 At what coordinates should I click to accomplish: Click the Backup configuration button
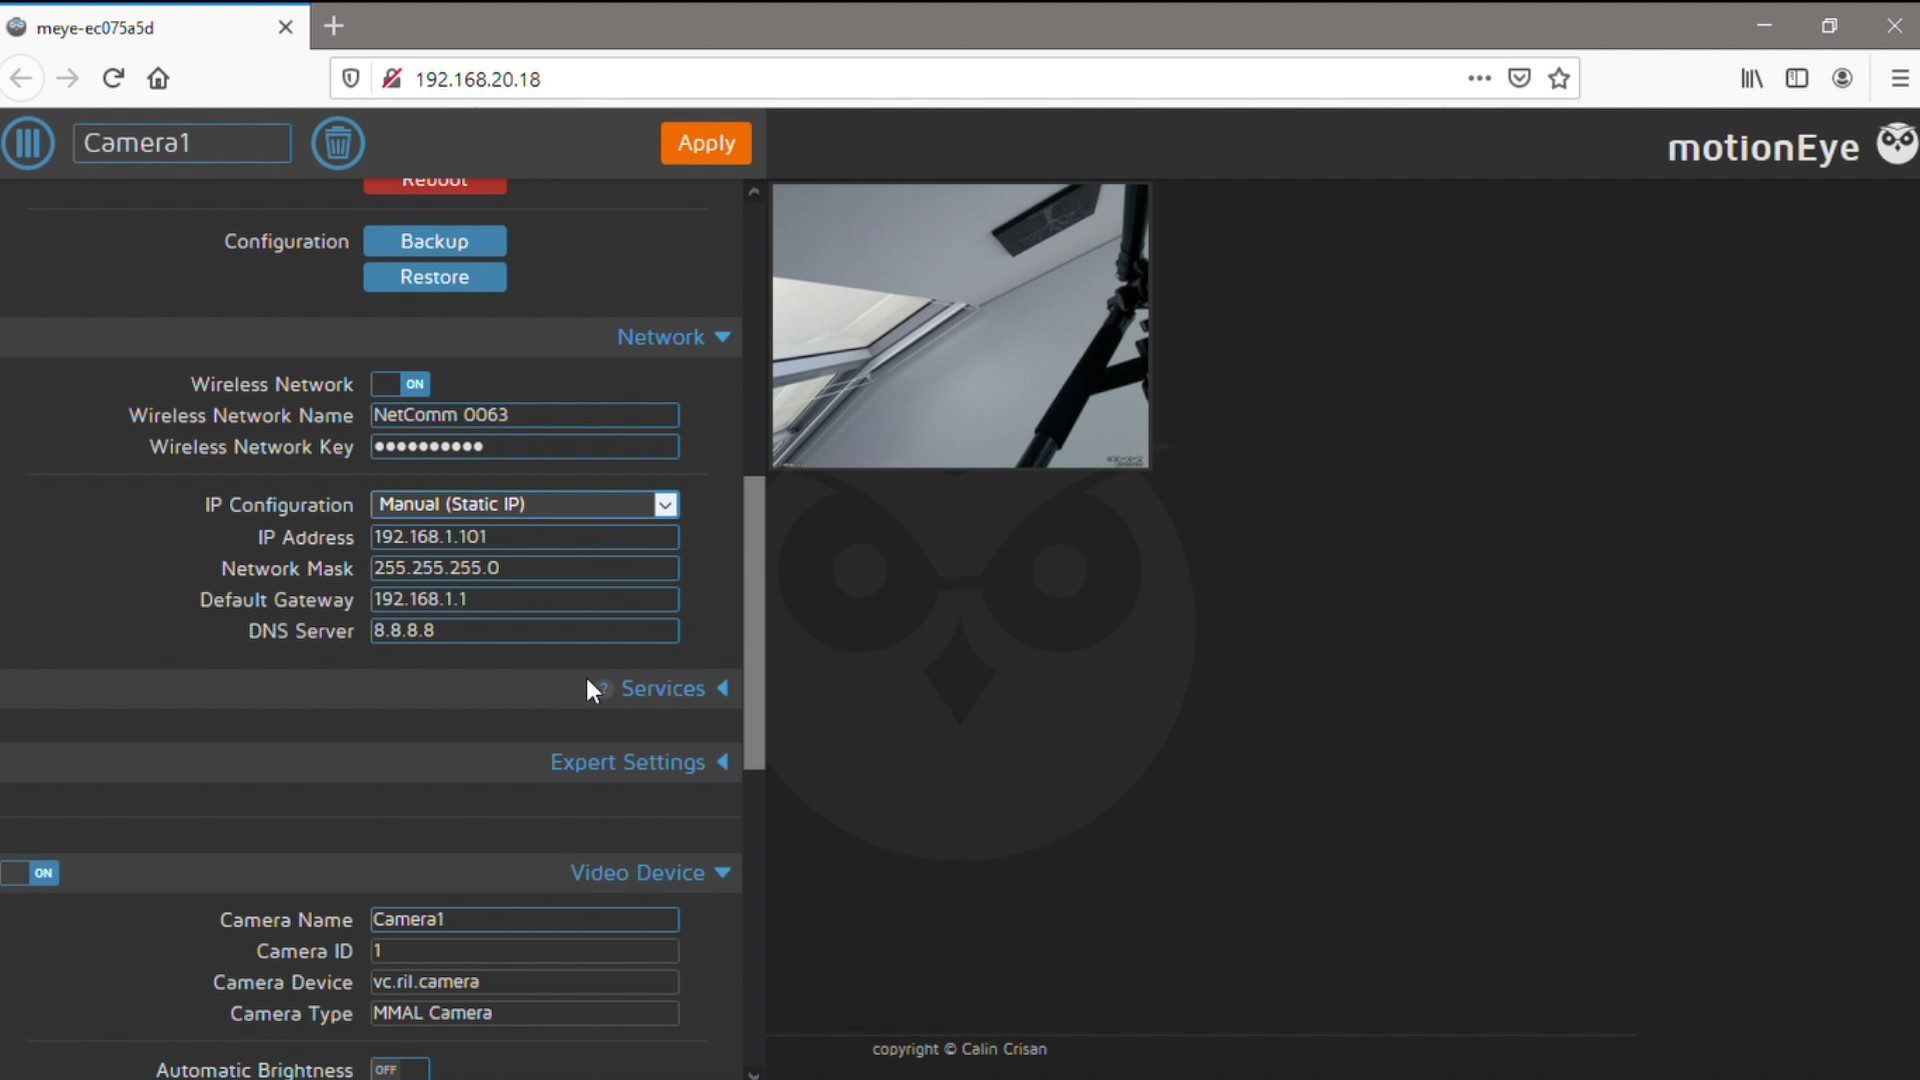point(434,241)
